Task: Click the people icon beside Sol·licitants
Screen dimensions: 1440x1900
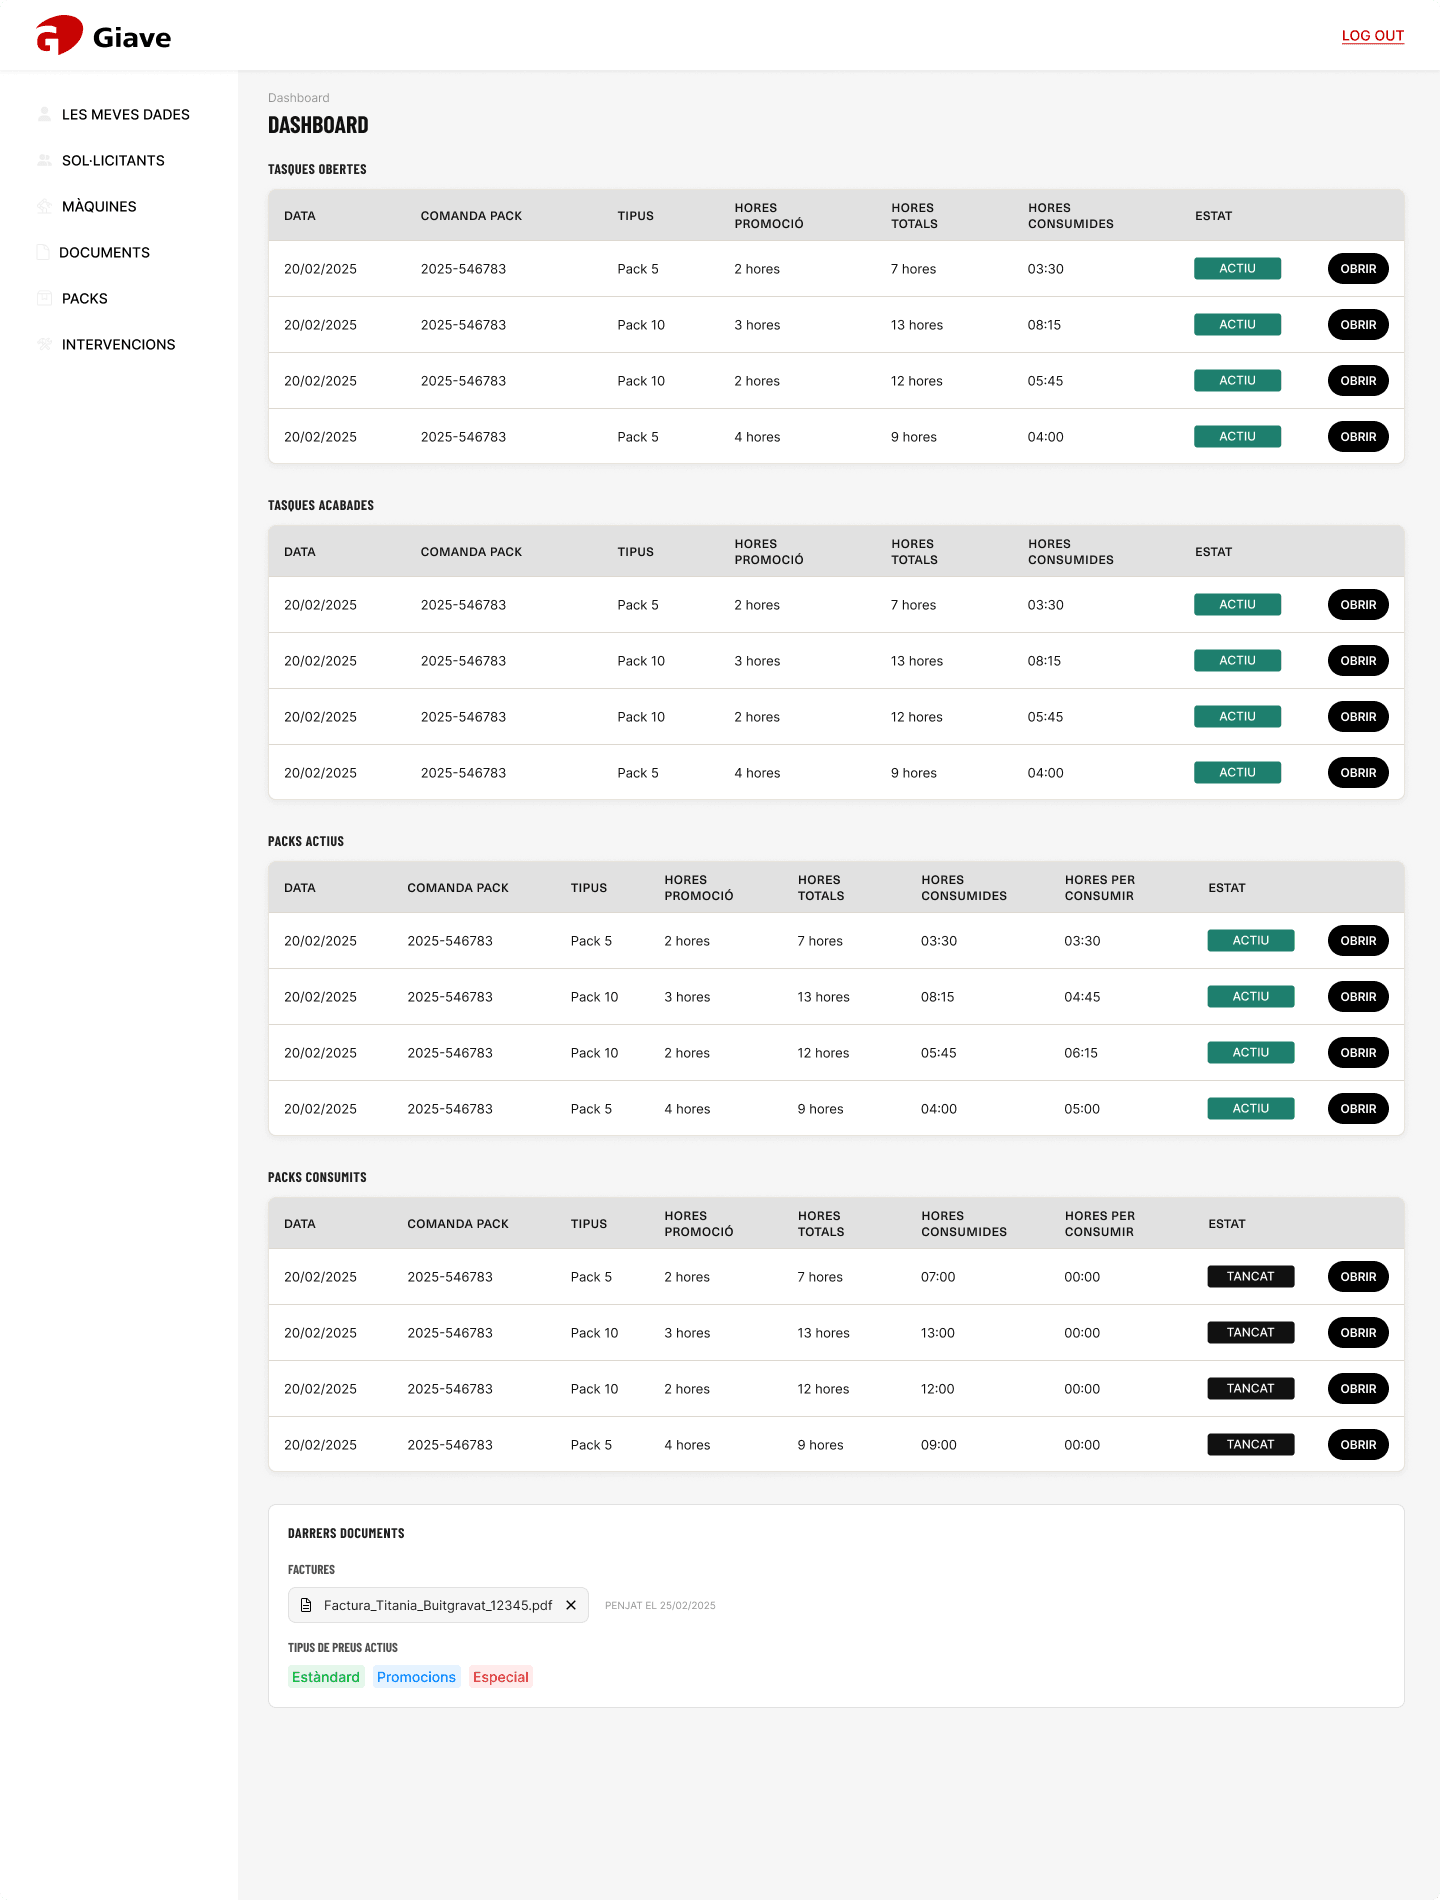Action: pos(44,160)
